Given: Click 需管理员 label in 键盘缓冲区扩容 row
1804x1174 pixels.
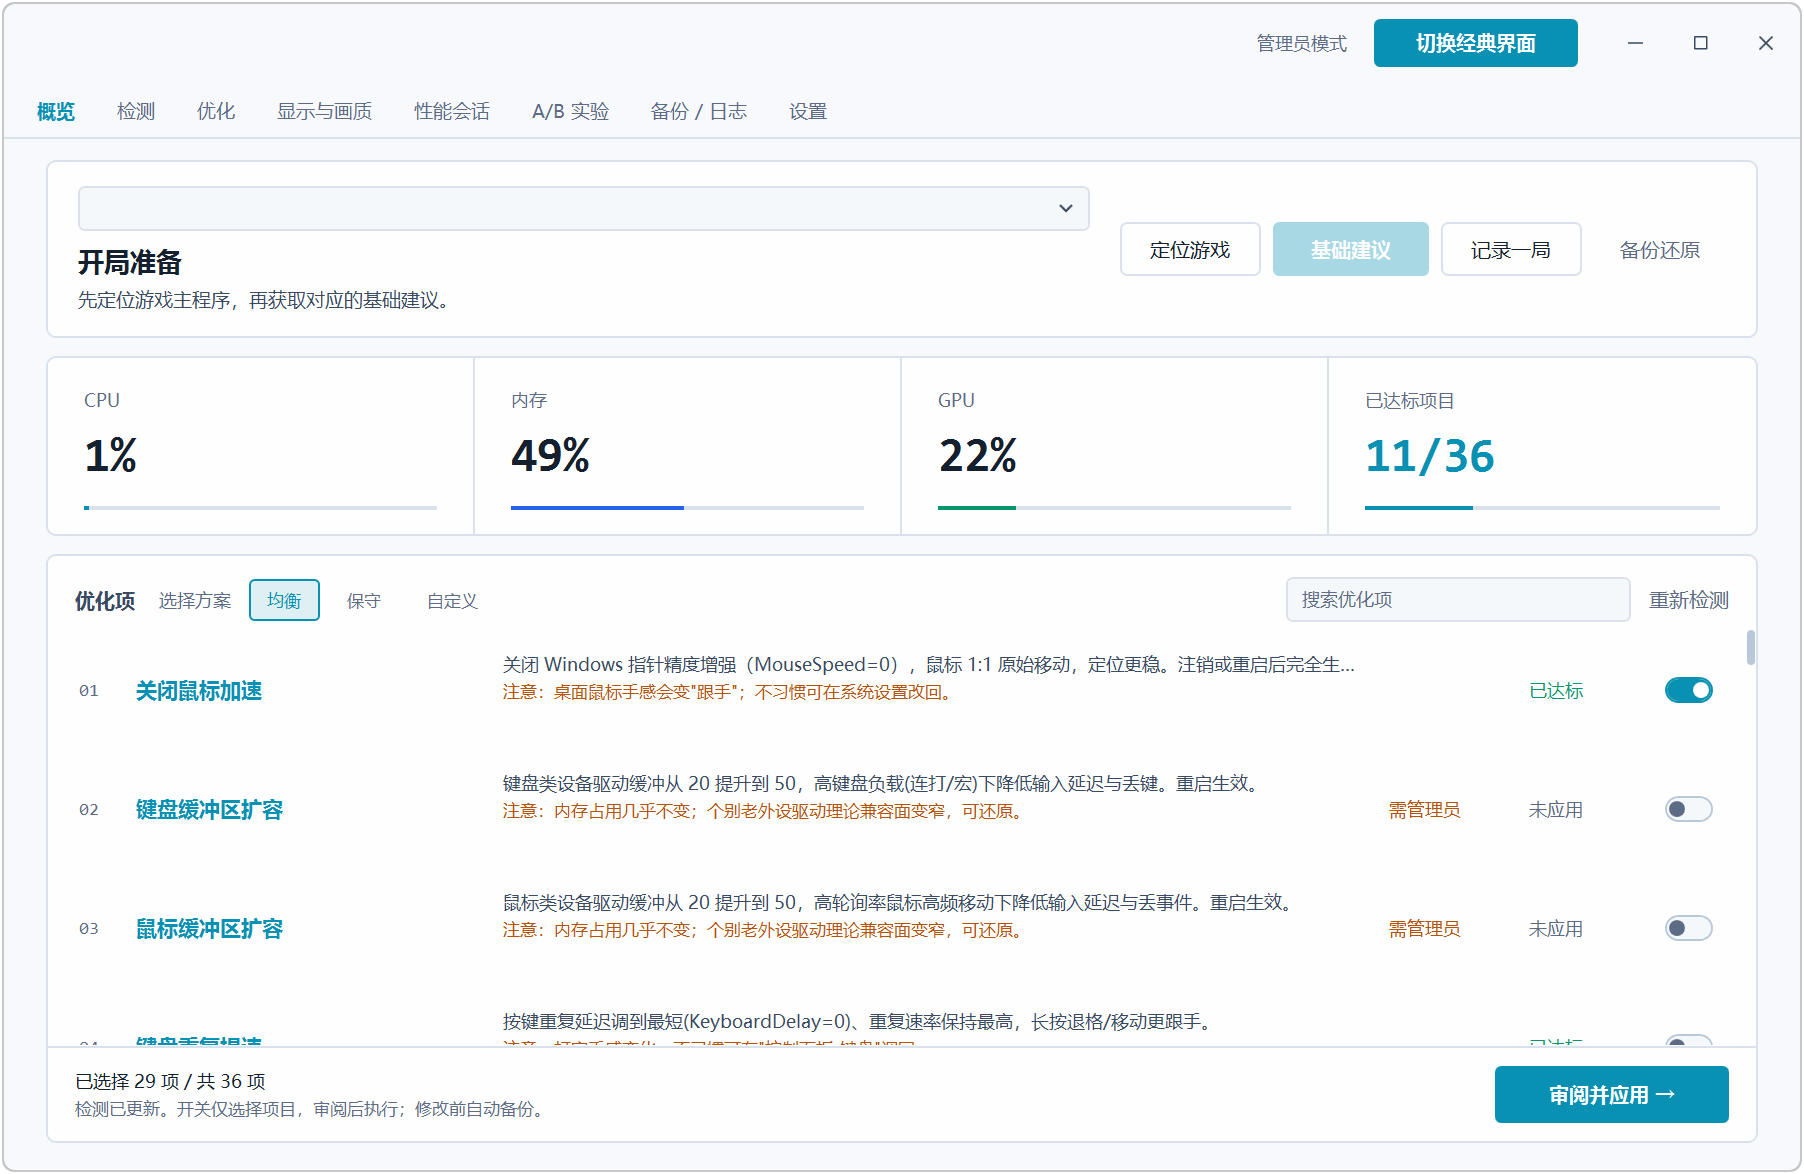Looking at the screenshot, I should 1424,809.
